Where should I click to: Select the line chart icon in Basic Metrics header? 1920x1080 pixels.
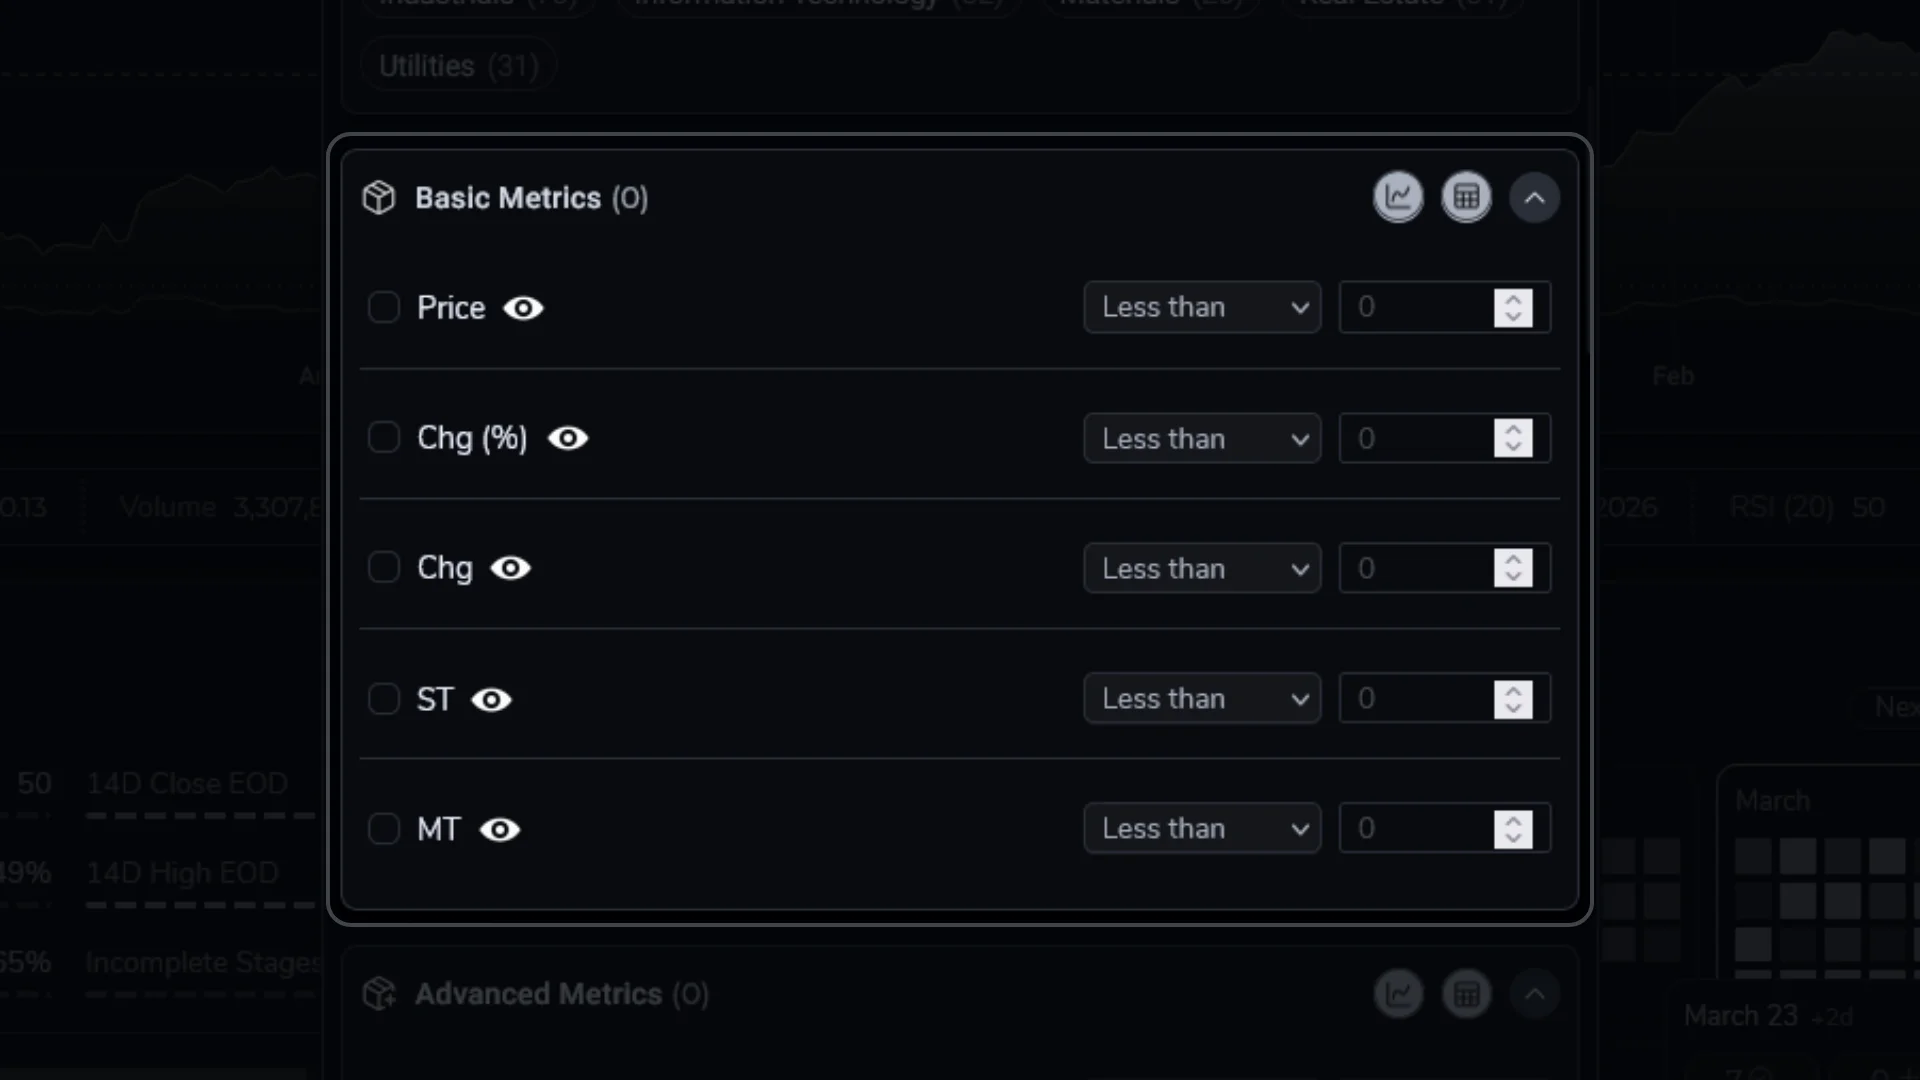pos(1397,197)
